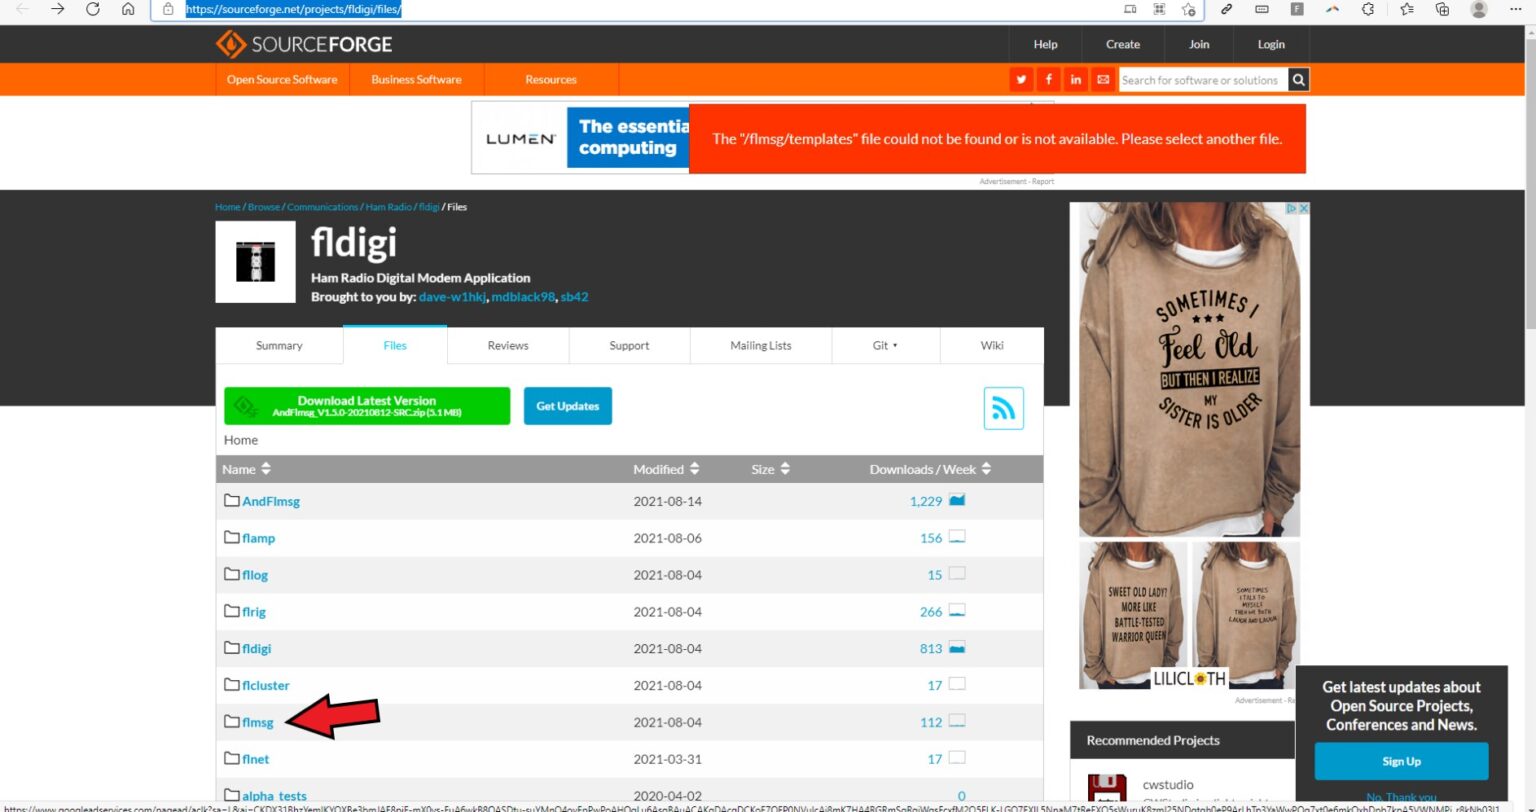Open the Business Software menu
The height and width of the screenshot is (812, 1536).
click(416, 80)
